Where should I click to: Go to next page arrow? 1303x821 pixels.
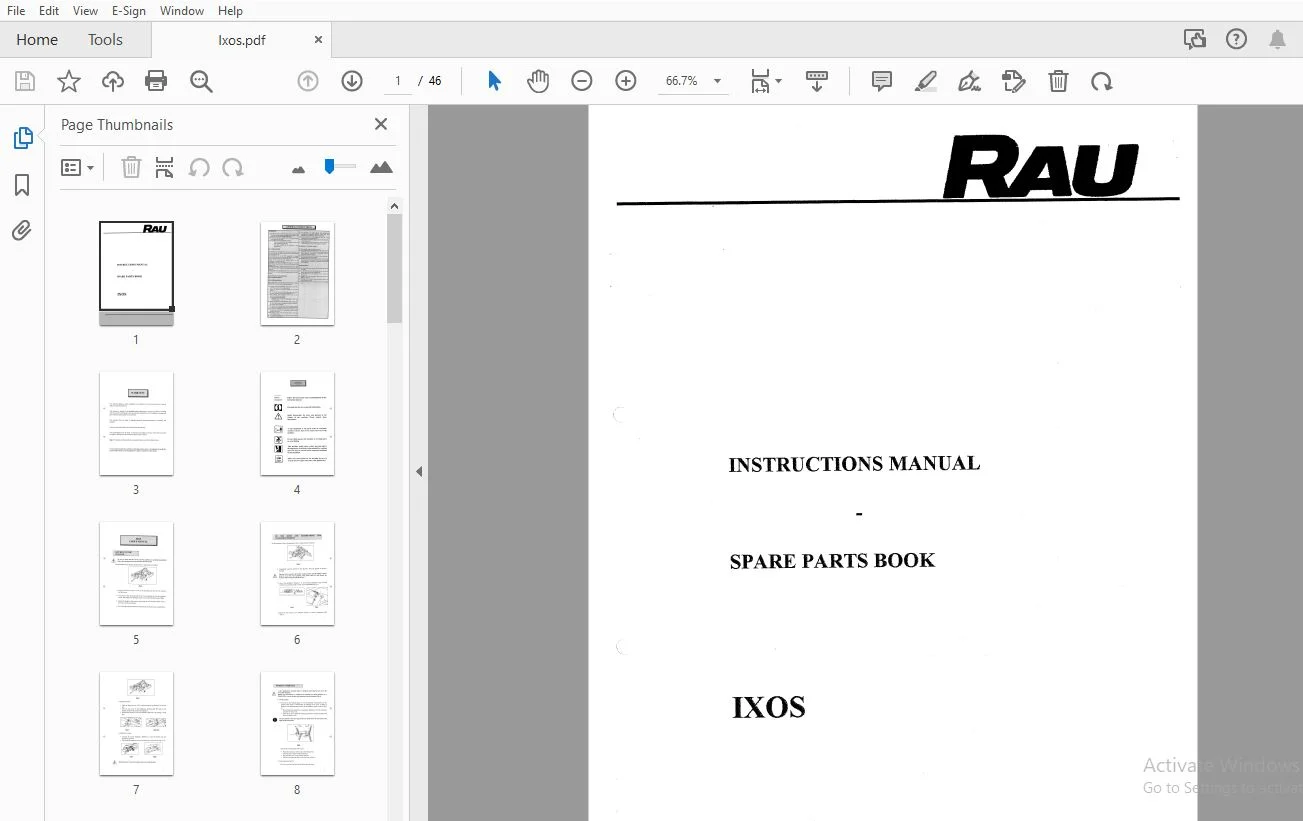pyautogui.click(x=352, y=82)
